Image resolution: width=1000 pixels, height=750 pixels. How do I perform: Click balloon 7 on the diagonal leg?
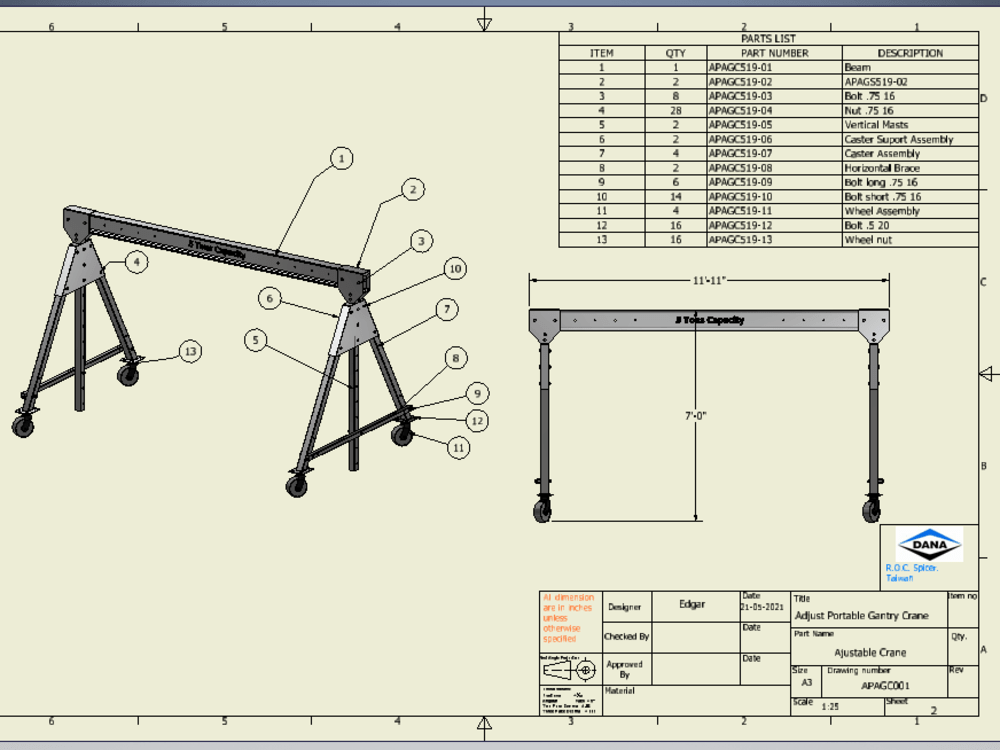(445, 310)
